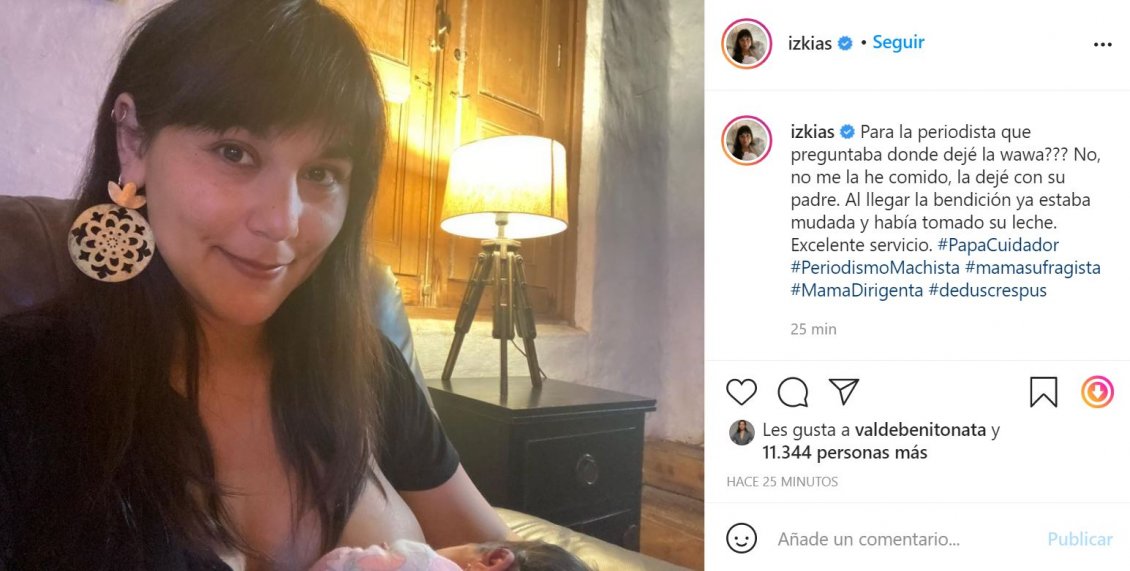Open the #mamasufragista hashtag
This screenshot has height=571, width=1130.
(1033, 268)
